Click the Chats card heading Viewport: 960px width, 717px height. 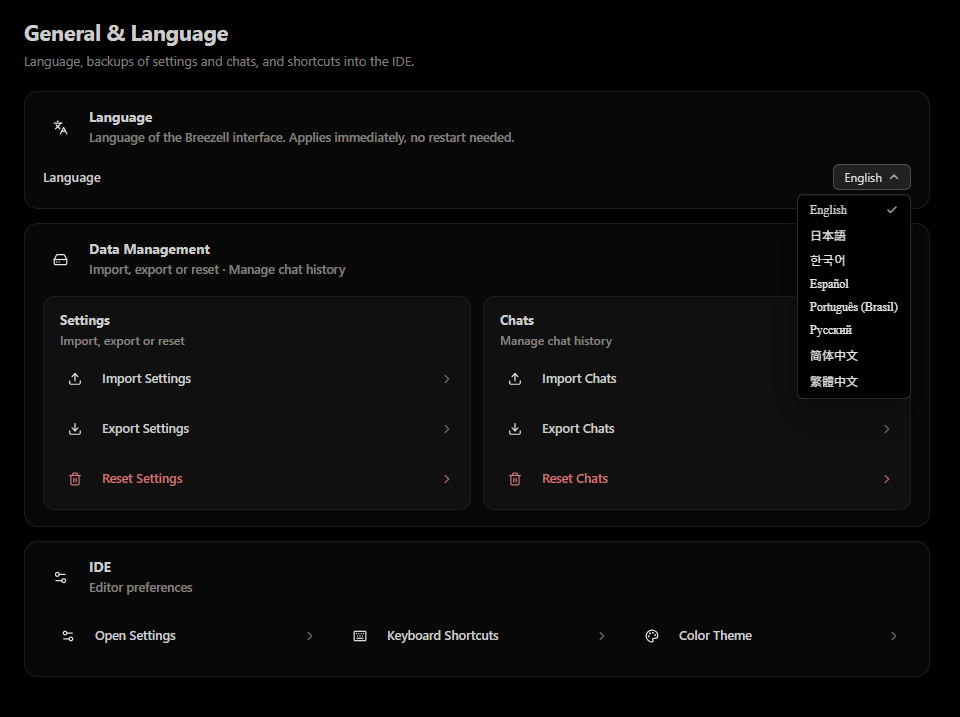tap(517, 320)
